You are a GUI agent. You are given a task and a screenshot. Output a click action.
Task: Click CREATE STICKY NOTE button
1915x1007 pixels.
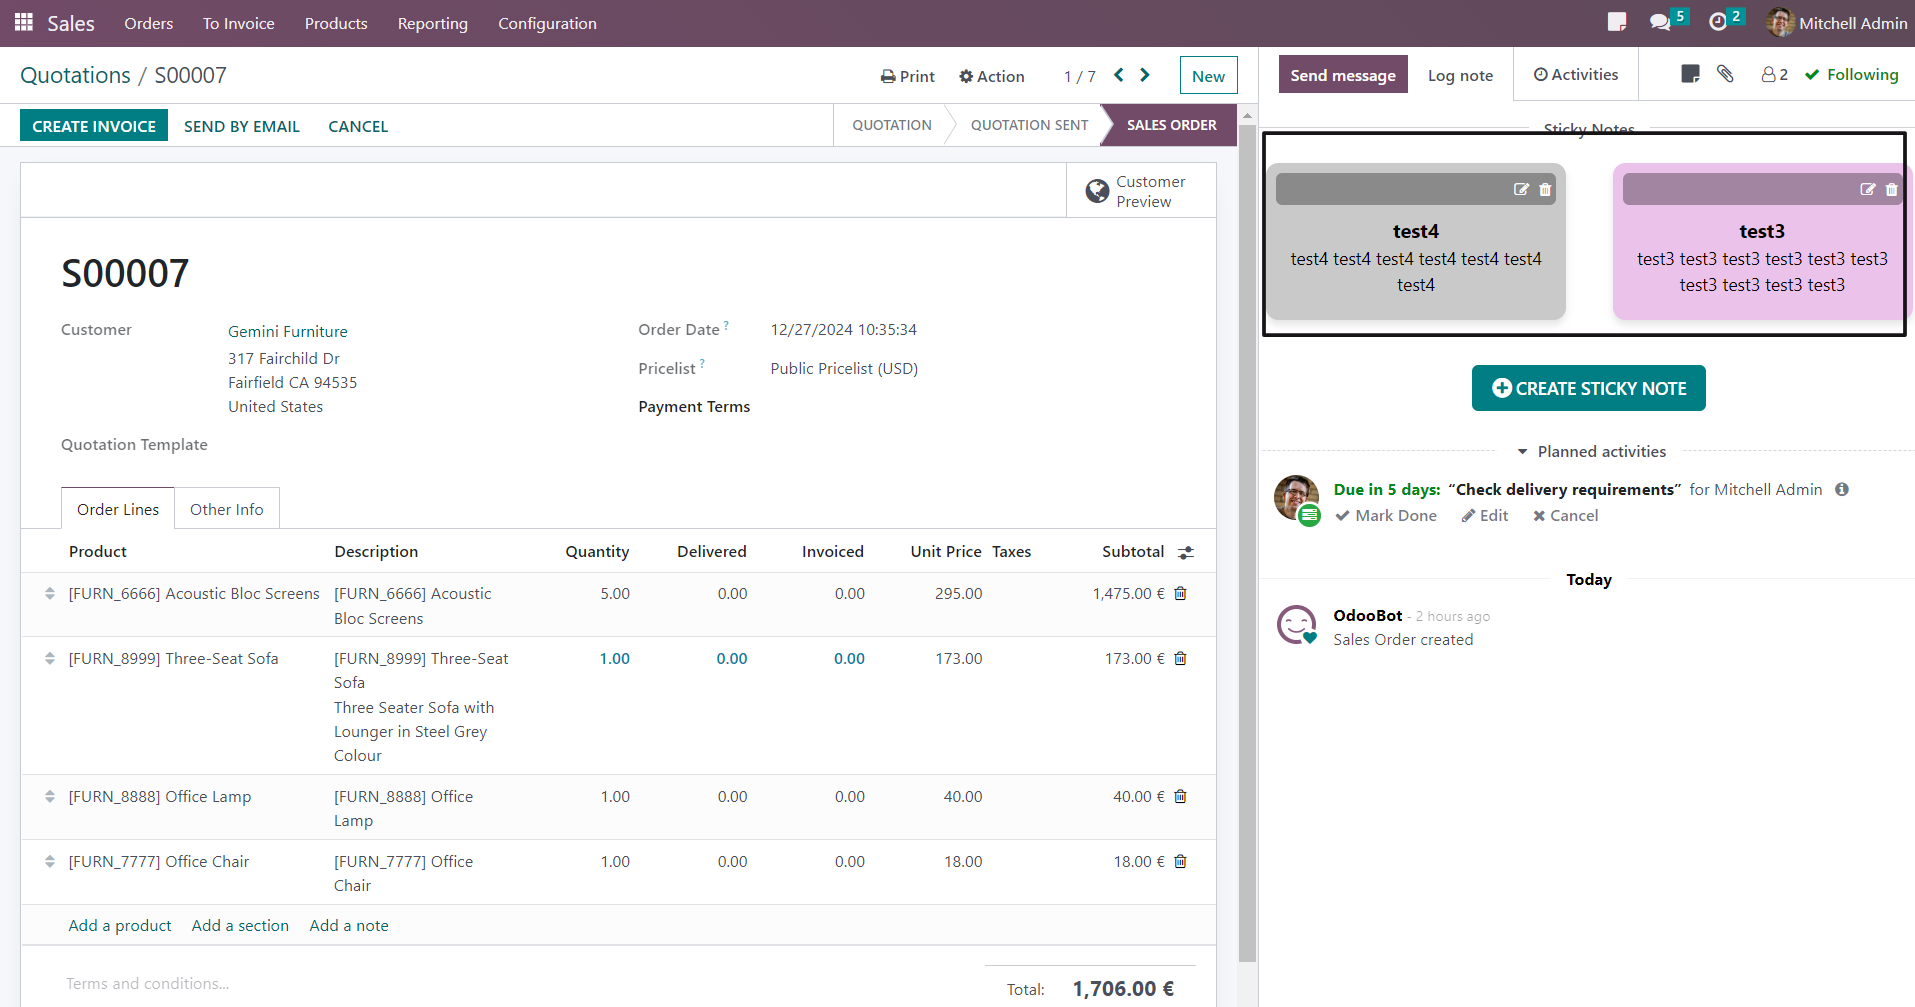click(1589, 388)
